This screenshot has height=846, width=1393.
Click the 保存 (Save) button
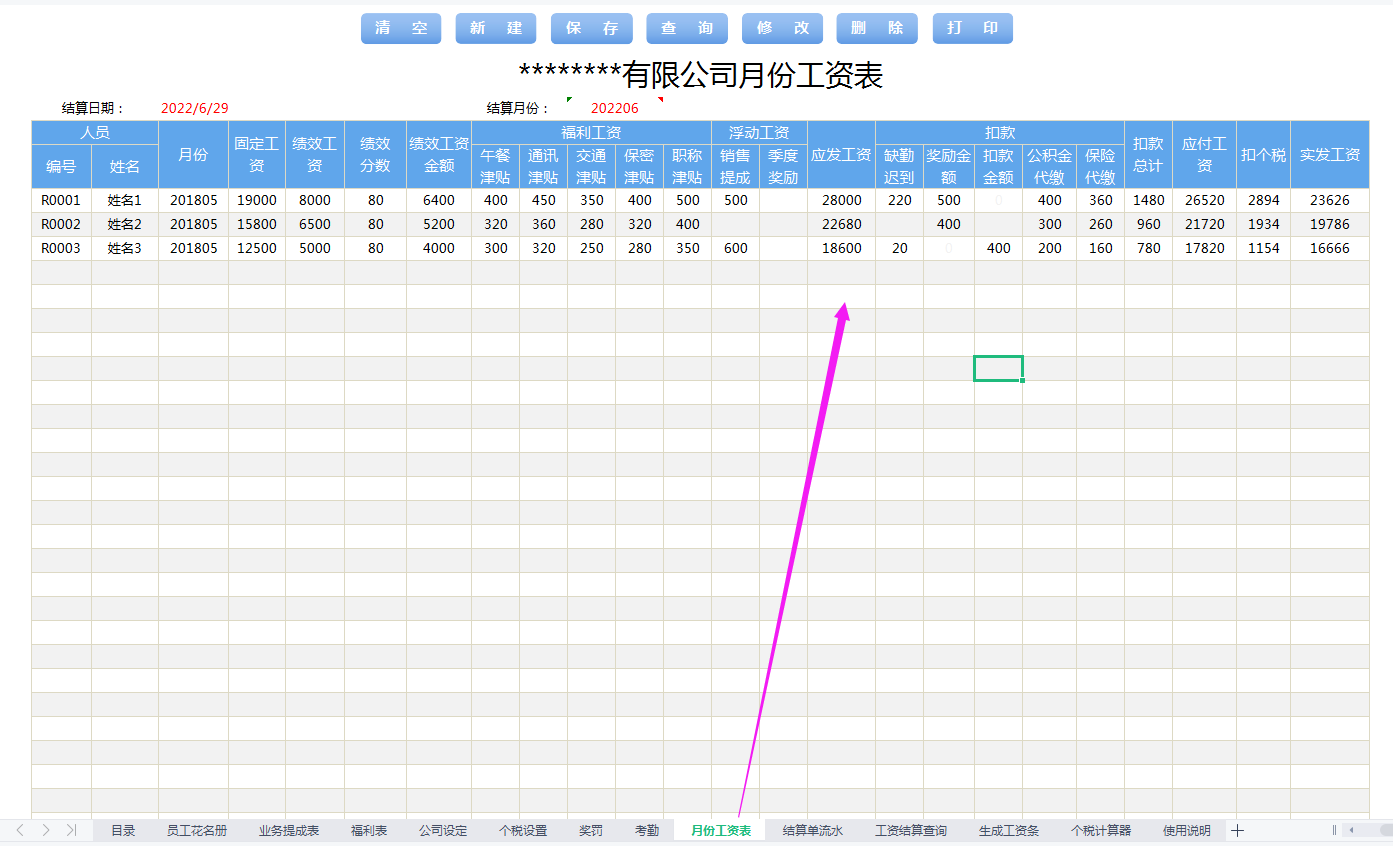point(591,28)
